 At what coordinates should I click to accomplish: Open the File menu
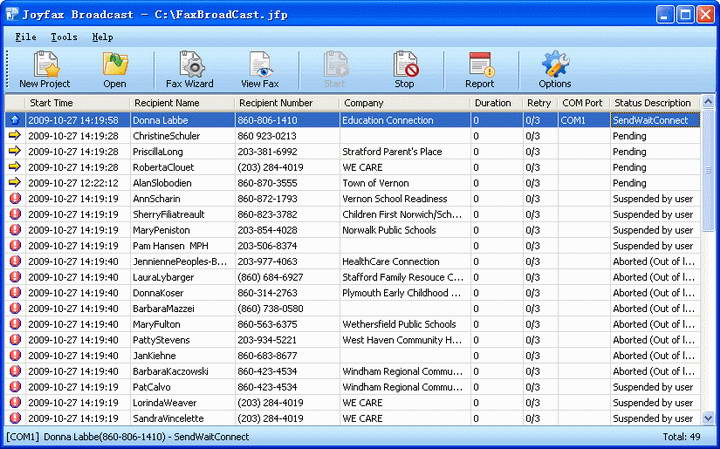point(26,37)
